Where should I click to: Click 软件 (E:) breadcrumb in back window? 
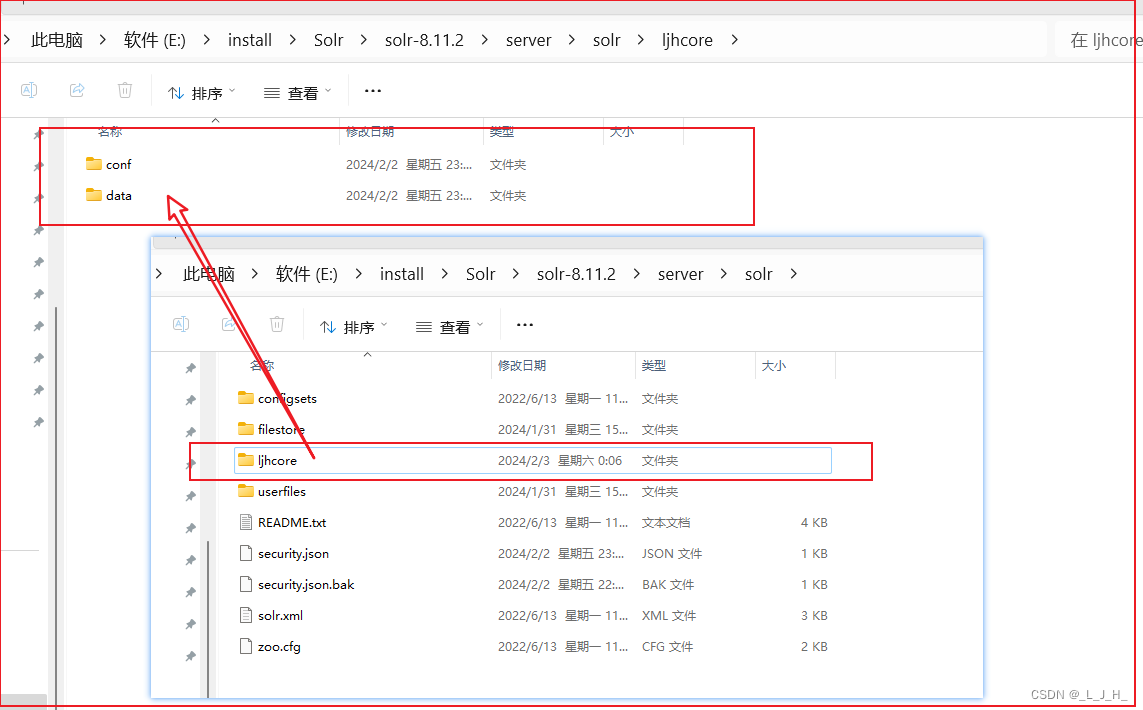point(155,40)
